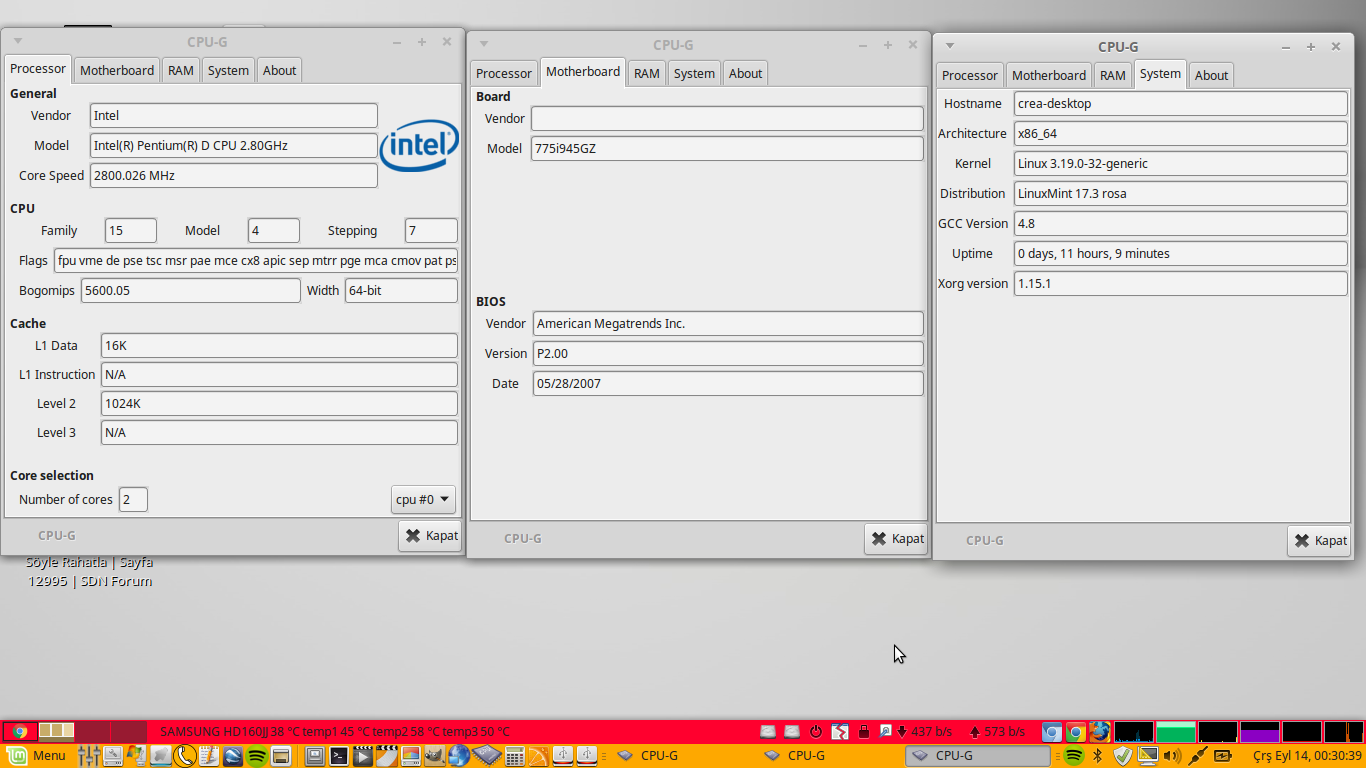This screenshot has height=768, width=1366.
Task: Switch to System tab in left CPU-G window
Action: pyautogui.click(x=228, y=70)
